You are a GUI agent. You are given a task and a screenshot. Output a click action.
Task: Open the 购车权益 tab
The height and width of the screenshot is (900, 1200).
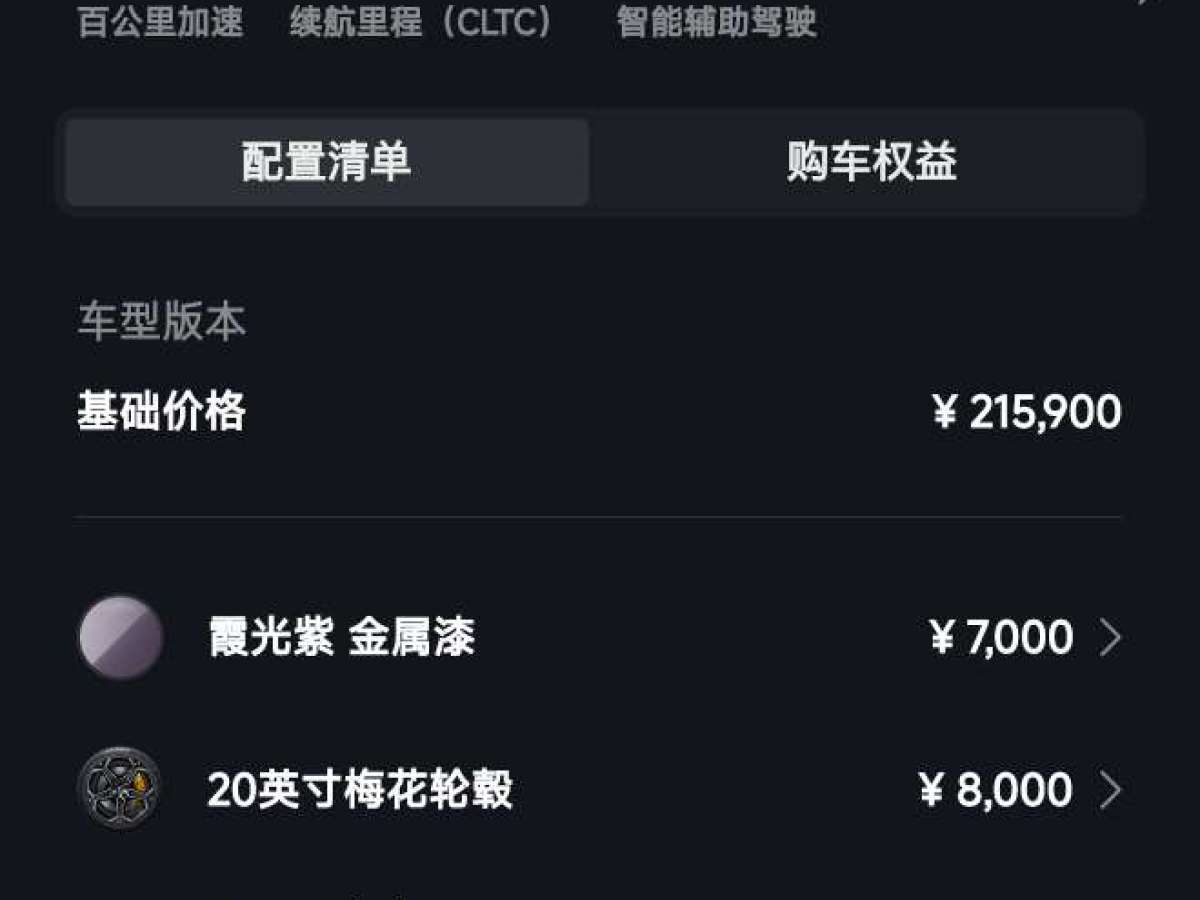point(871,162)
